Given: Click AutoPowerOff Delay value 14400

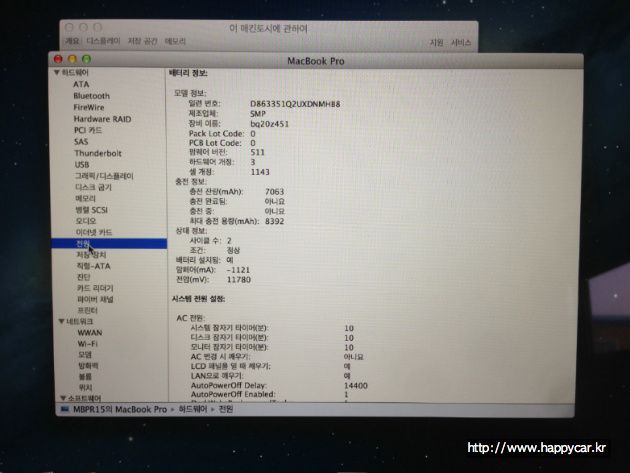Looking at the screenshot, I should point(356,386).
